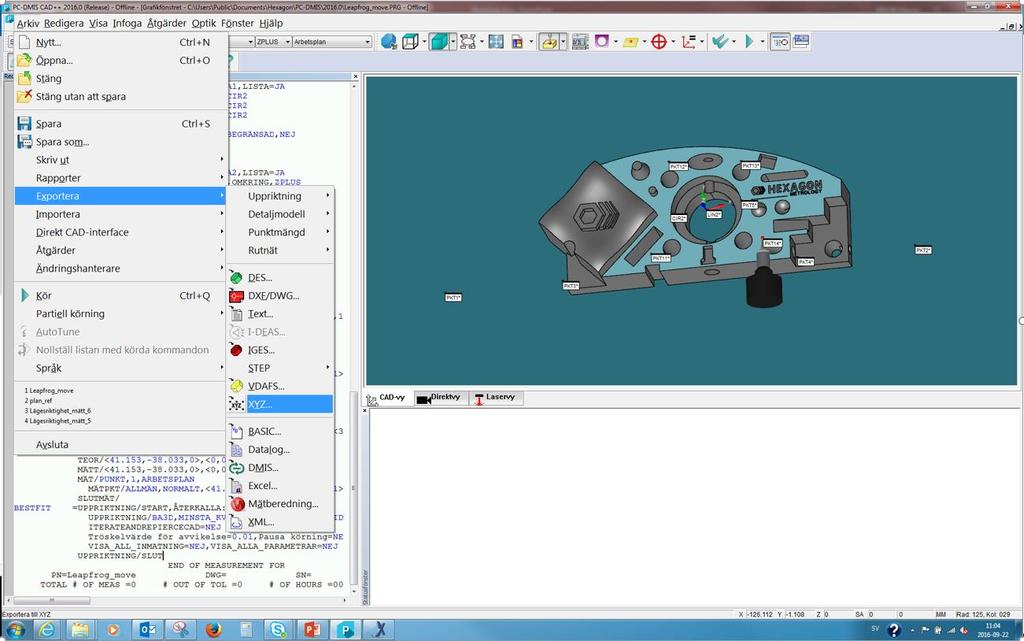This screenshot has width=1024, height=641.
Task: Expand the solid cube view dropdown arrow
Action: pos(453,42)
